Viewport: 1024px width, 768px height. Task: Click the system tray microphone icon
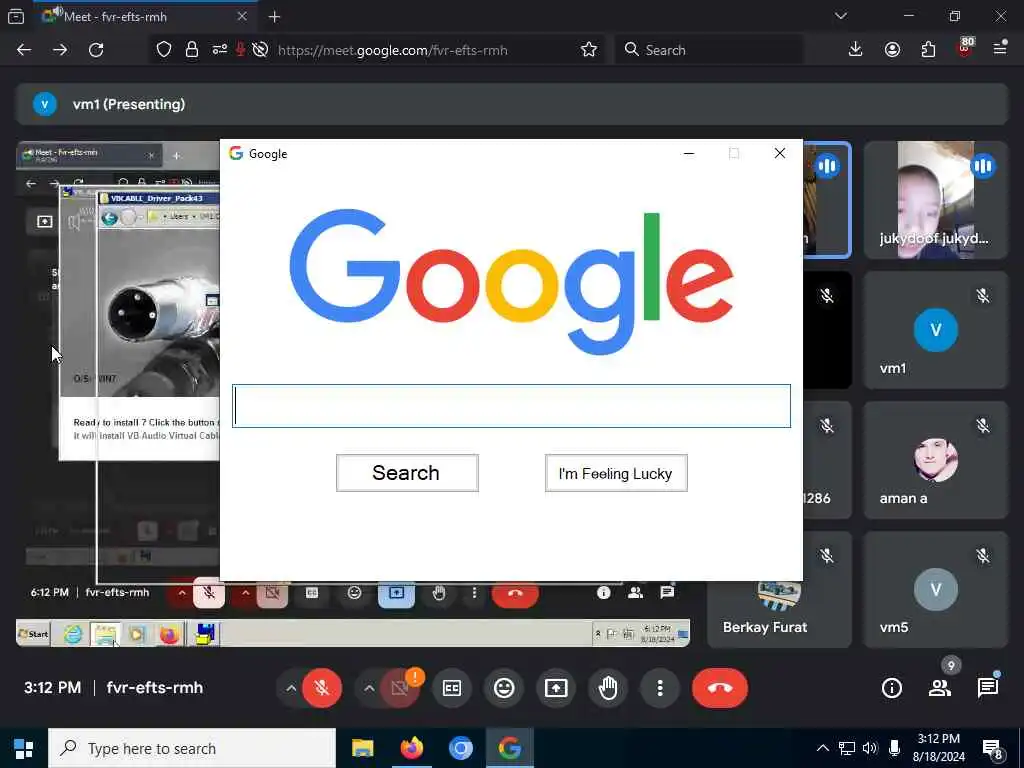click(894, 748)
